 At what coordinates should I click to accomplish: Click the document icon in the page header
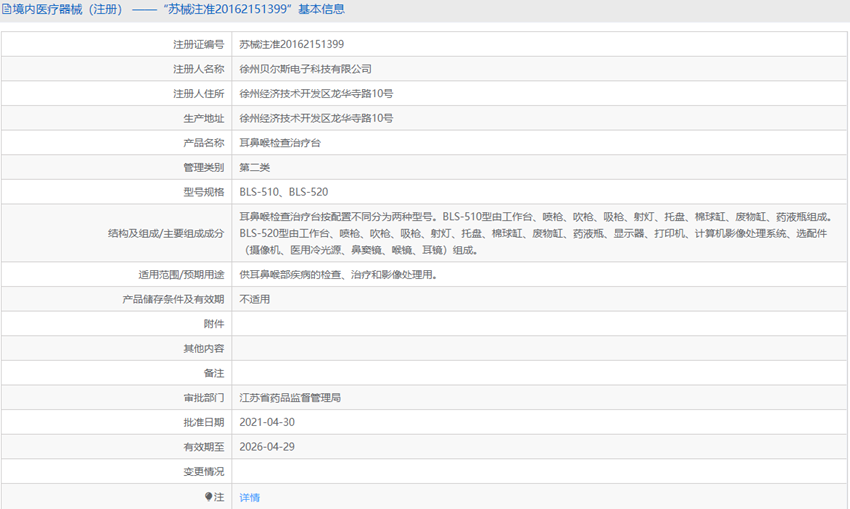(6, 9)
